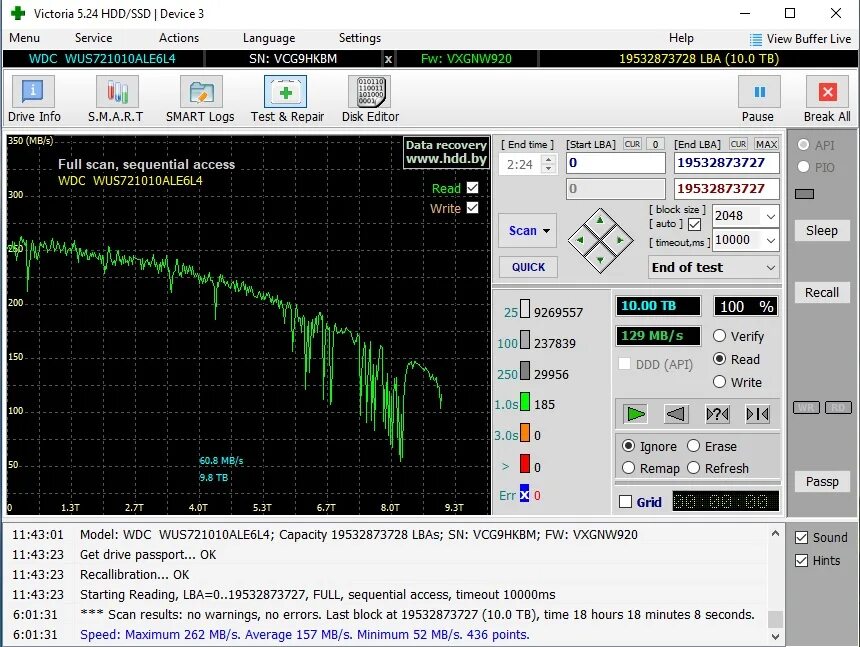
Task: Click the reverse scan arrow button
Action: (x=676, y=414)
